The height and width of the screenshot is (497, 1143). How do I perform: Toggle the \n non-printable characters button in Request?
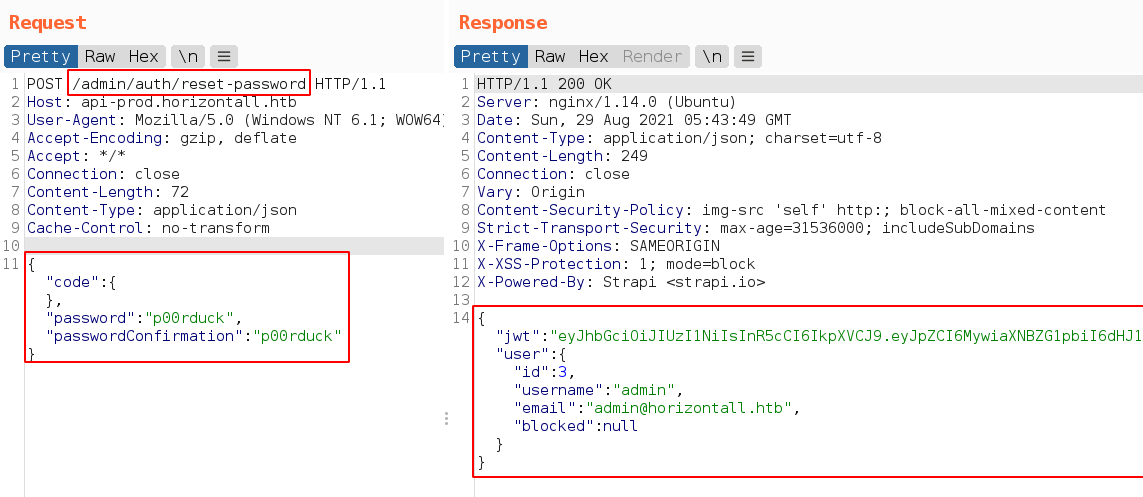click(187, 56)
